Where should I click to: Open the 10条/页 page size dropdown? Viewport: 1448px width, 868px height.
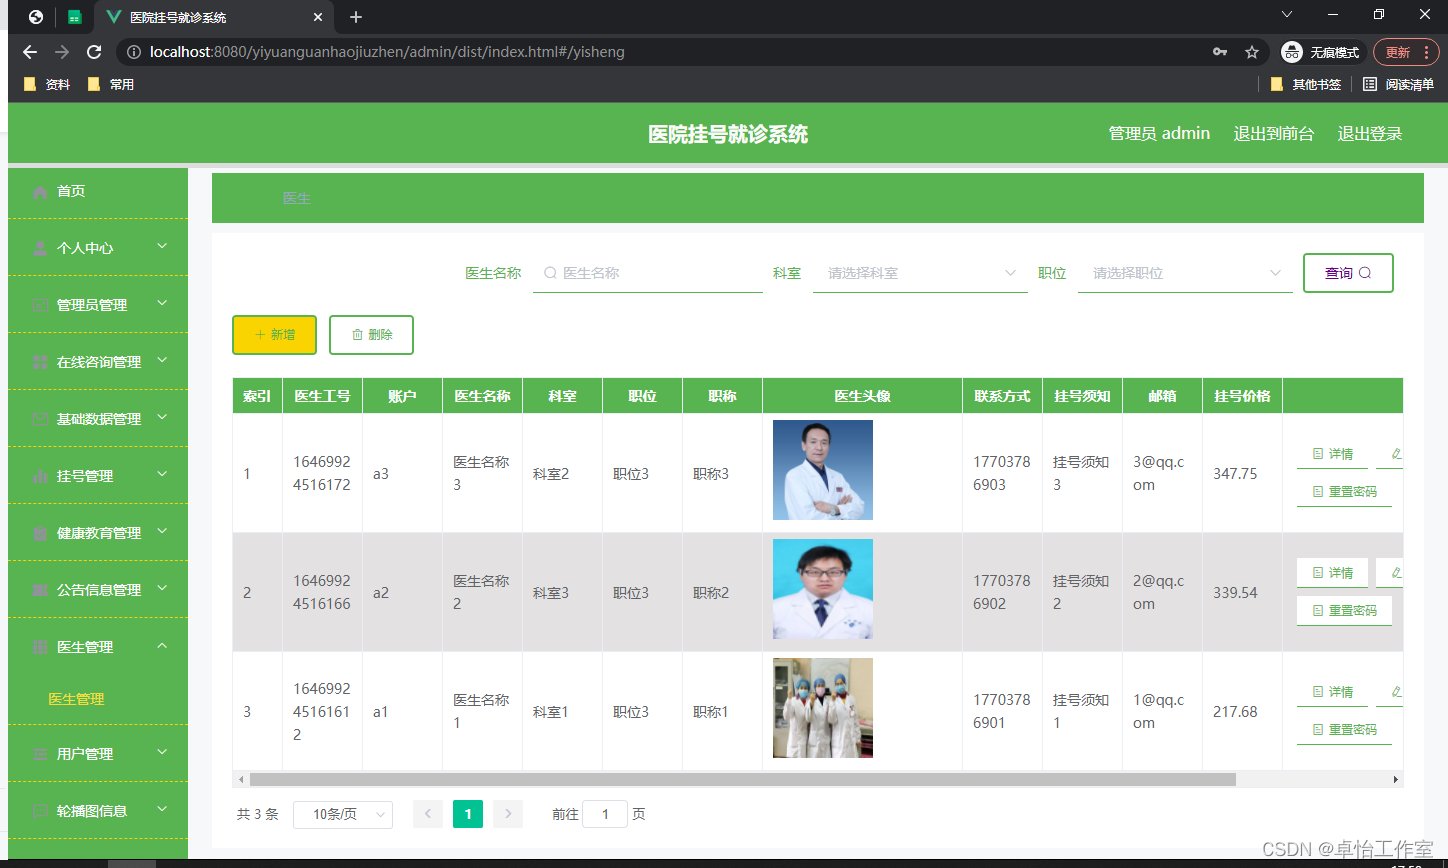click(x=343, y=814)
